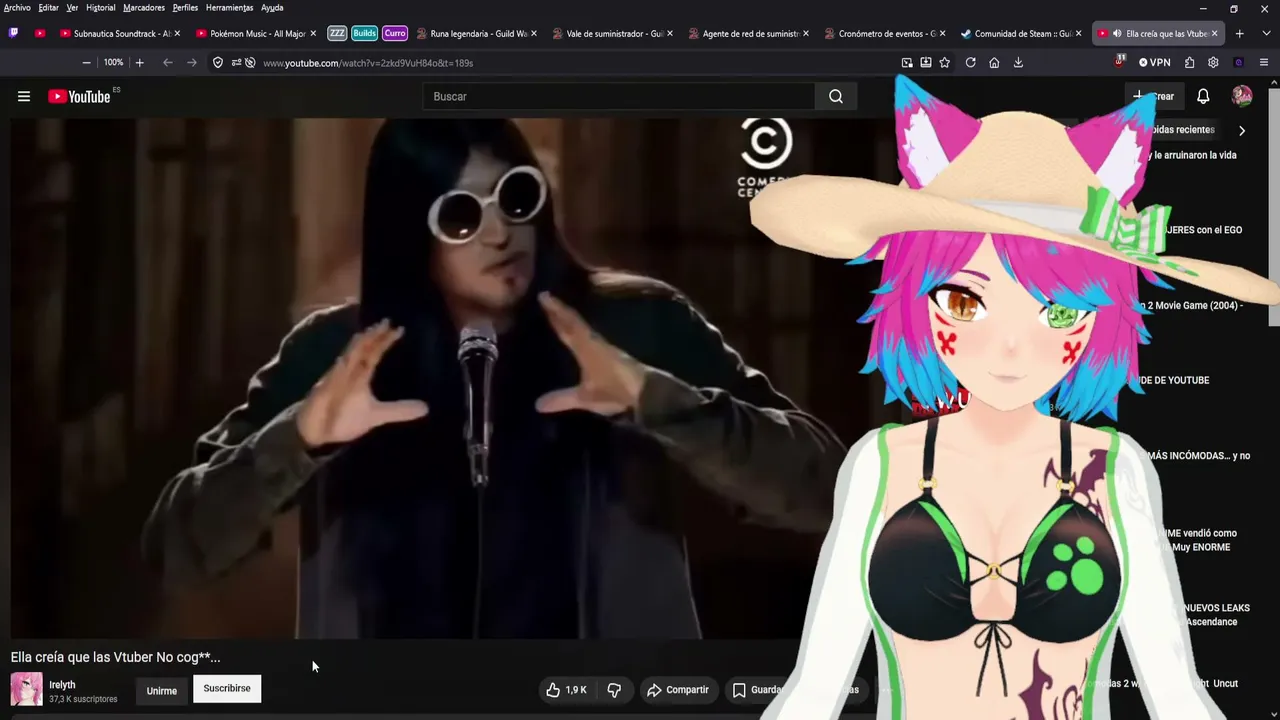The height and width of the screenshot is (720, 1280).
Task: Go to the browser home page
Action: point(994,62)
